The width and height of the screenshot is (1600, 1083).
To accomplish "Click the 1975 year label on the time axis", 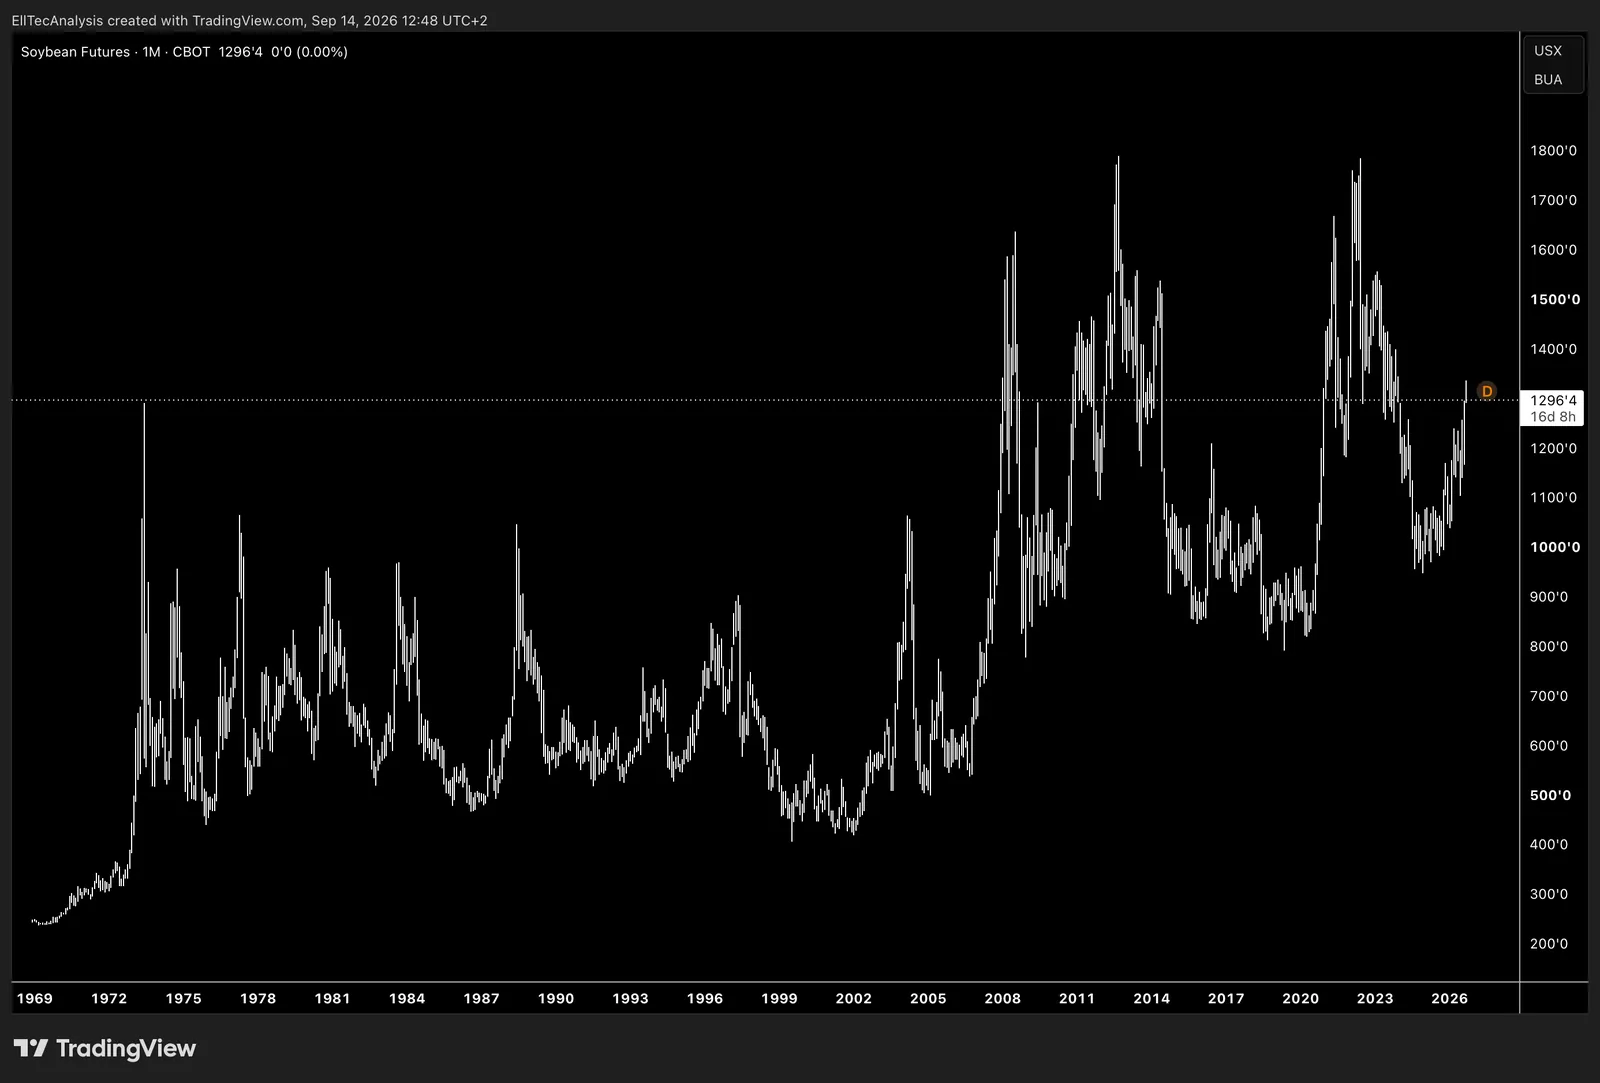I will 183,998.
